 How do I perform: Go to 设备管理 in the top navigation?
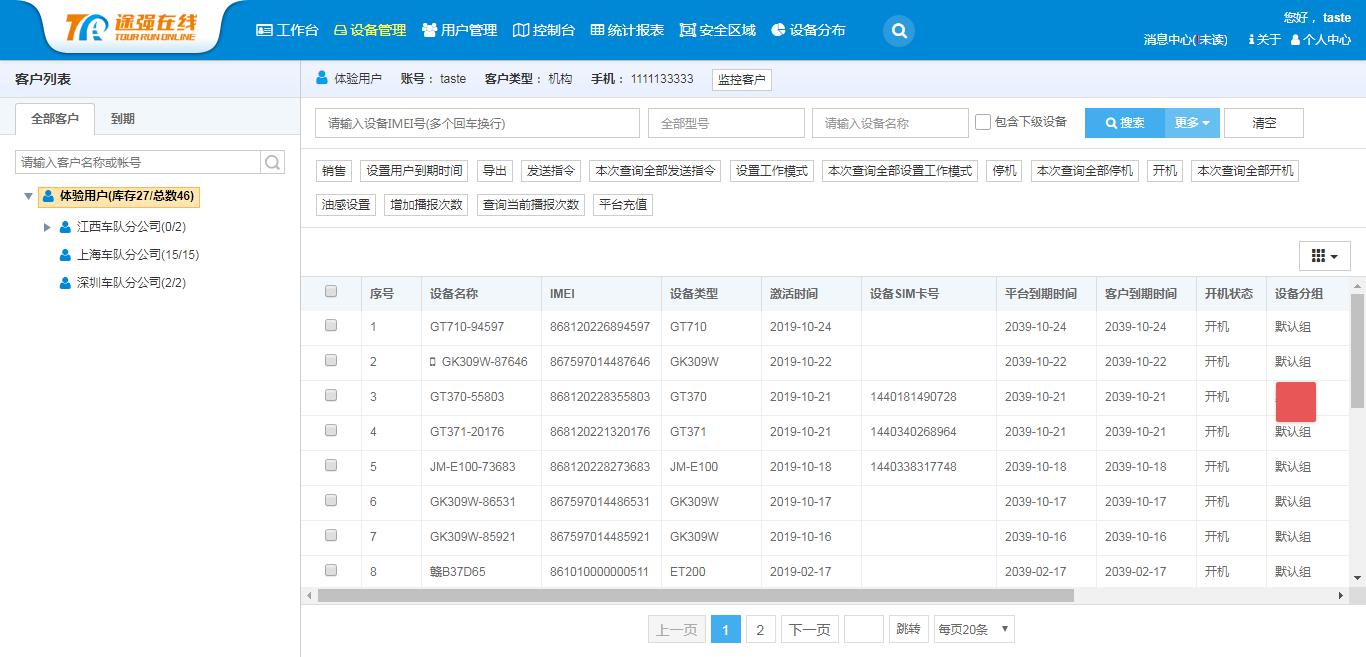pos(370,30)
